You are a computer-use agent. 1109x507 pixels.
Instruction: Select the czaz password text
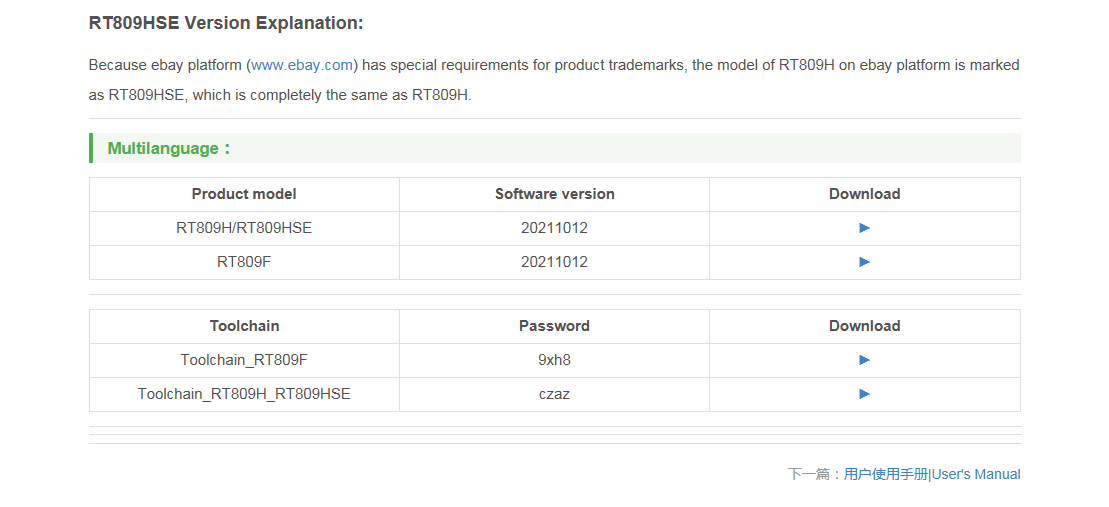click(x=554, y=394)
